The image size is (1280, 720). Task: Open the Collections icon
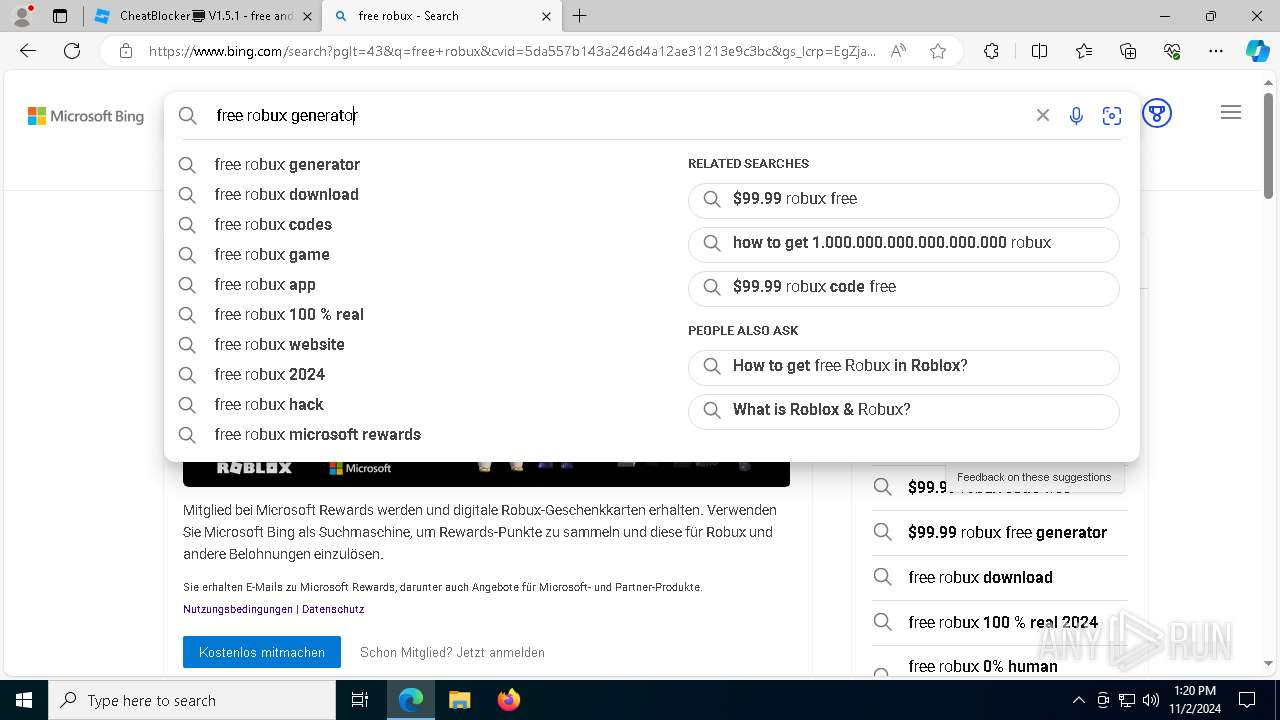(1128, 51)
